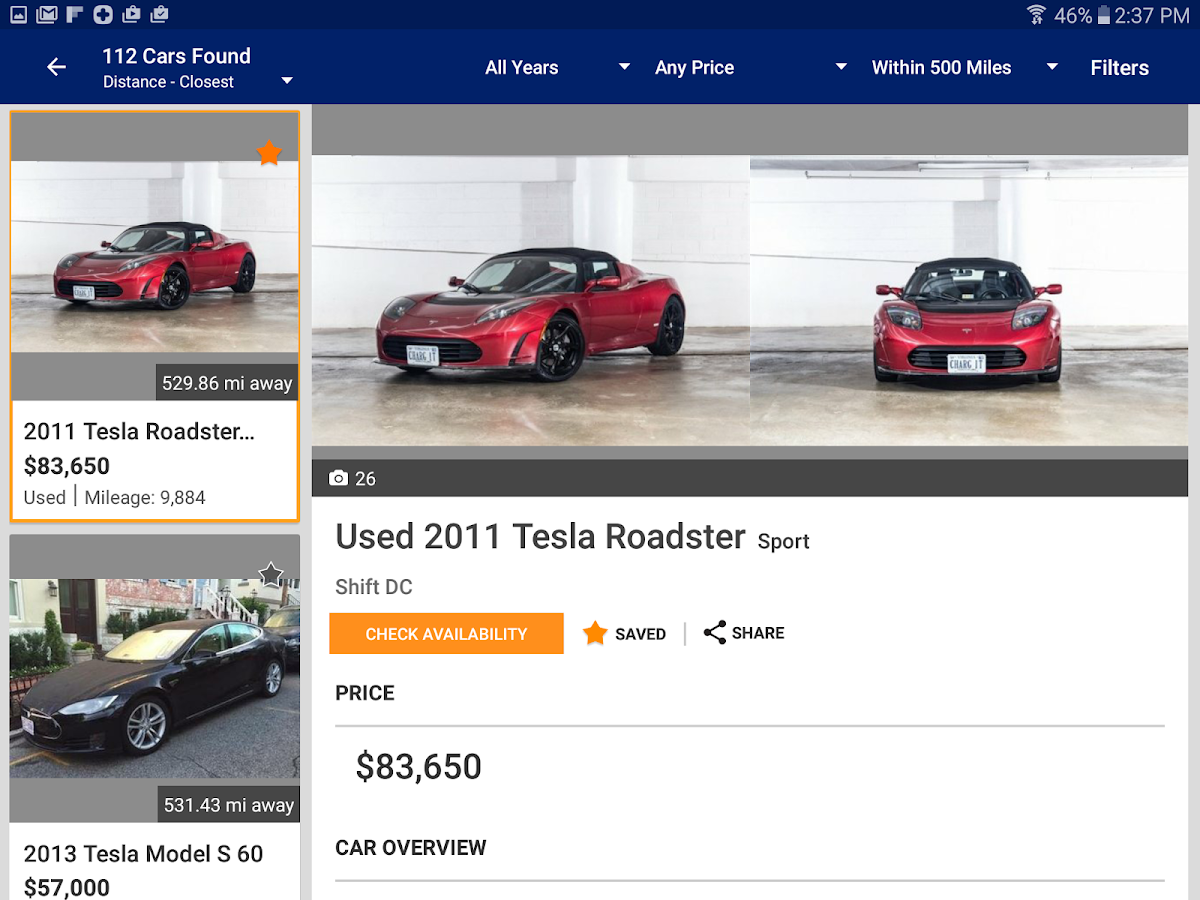
Task: Click the $83,650 price in the listing card
Action: click(67, 466)
